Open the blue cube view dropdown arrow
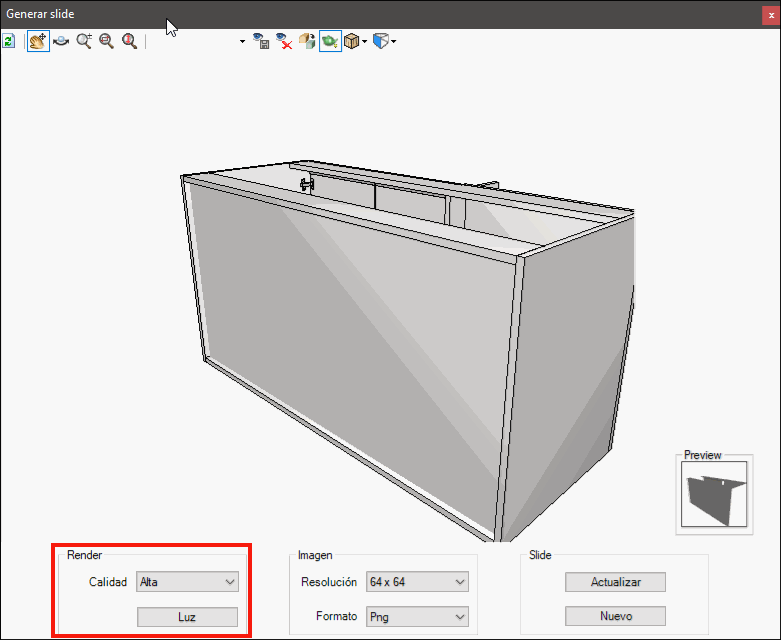The image size is (781, 640). [393, 41]
